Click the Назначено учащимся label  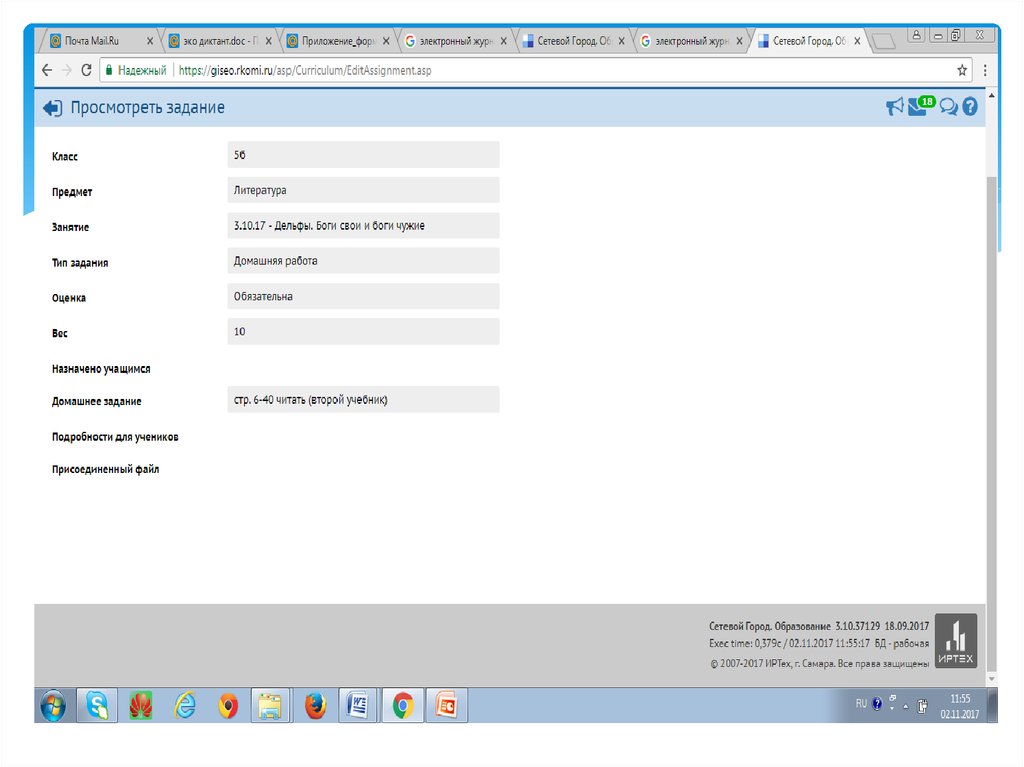tap(101, 368)
